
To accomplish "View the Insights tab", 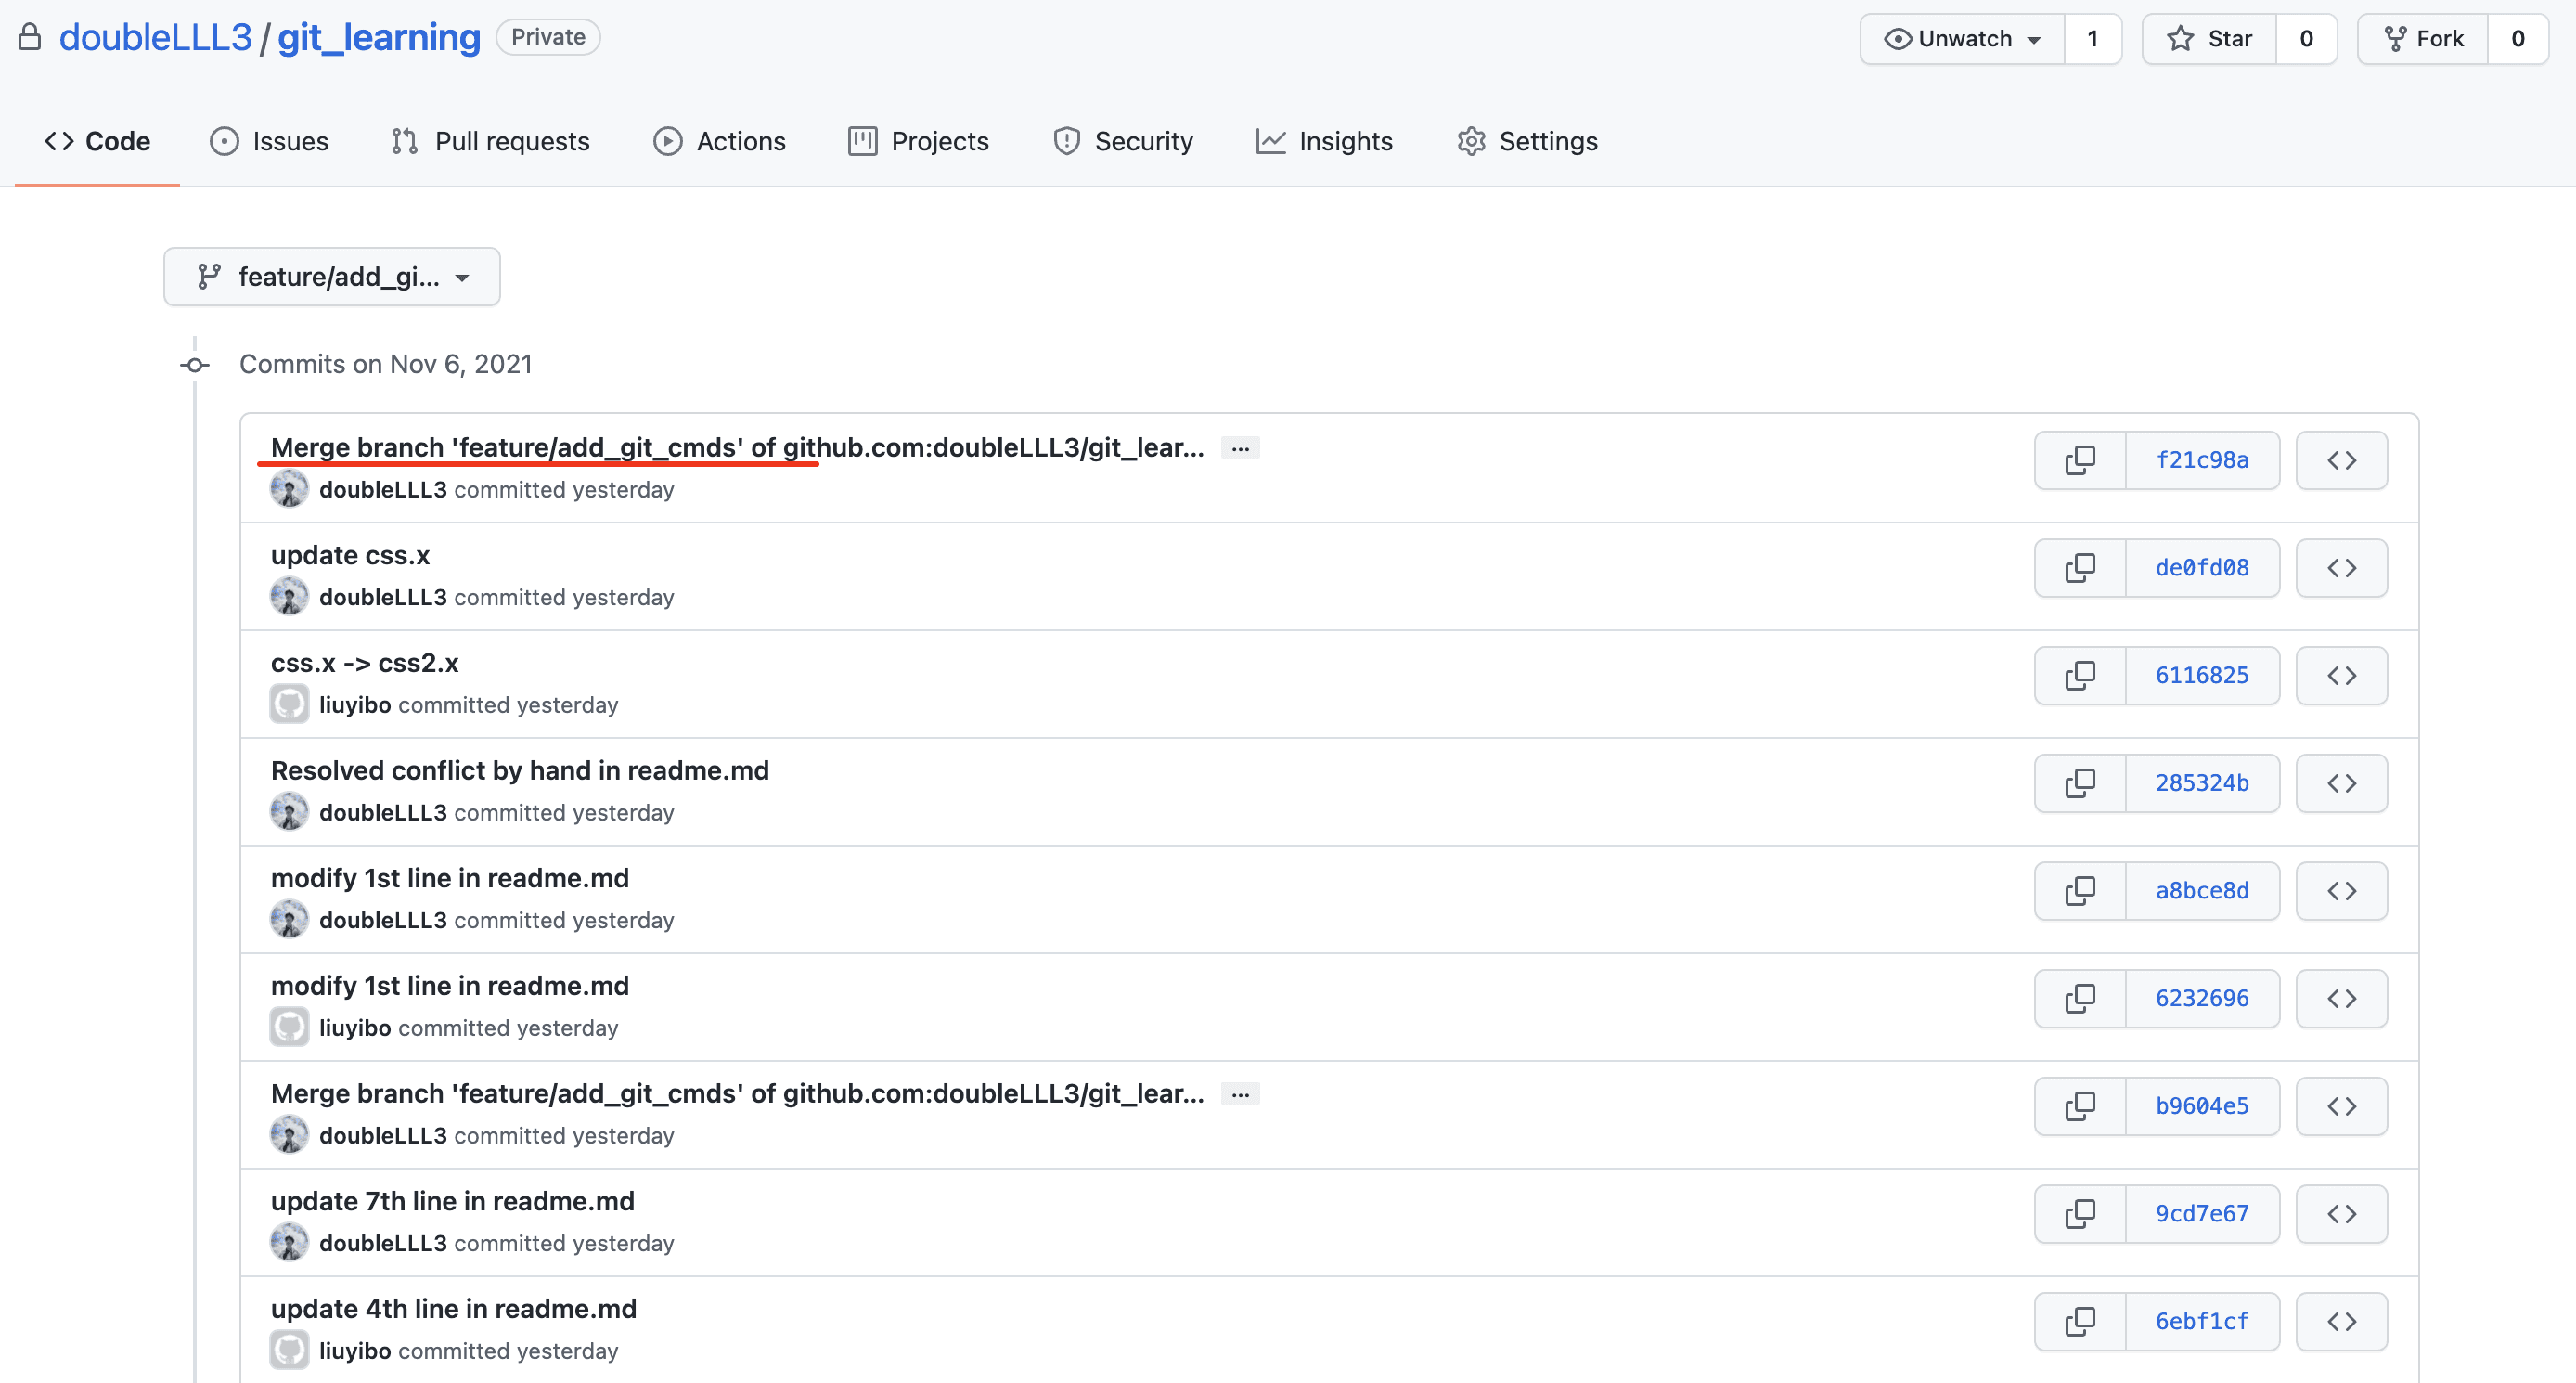I will pyautogui.click(x=1324, y=141).
